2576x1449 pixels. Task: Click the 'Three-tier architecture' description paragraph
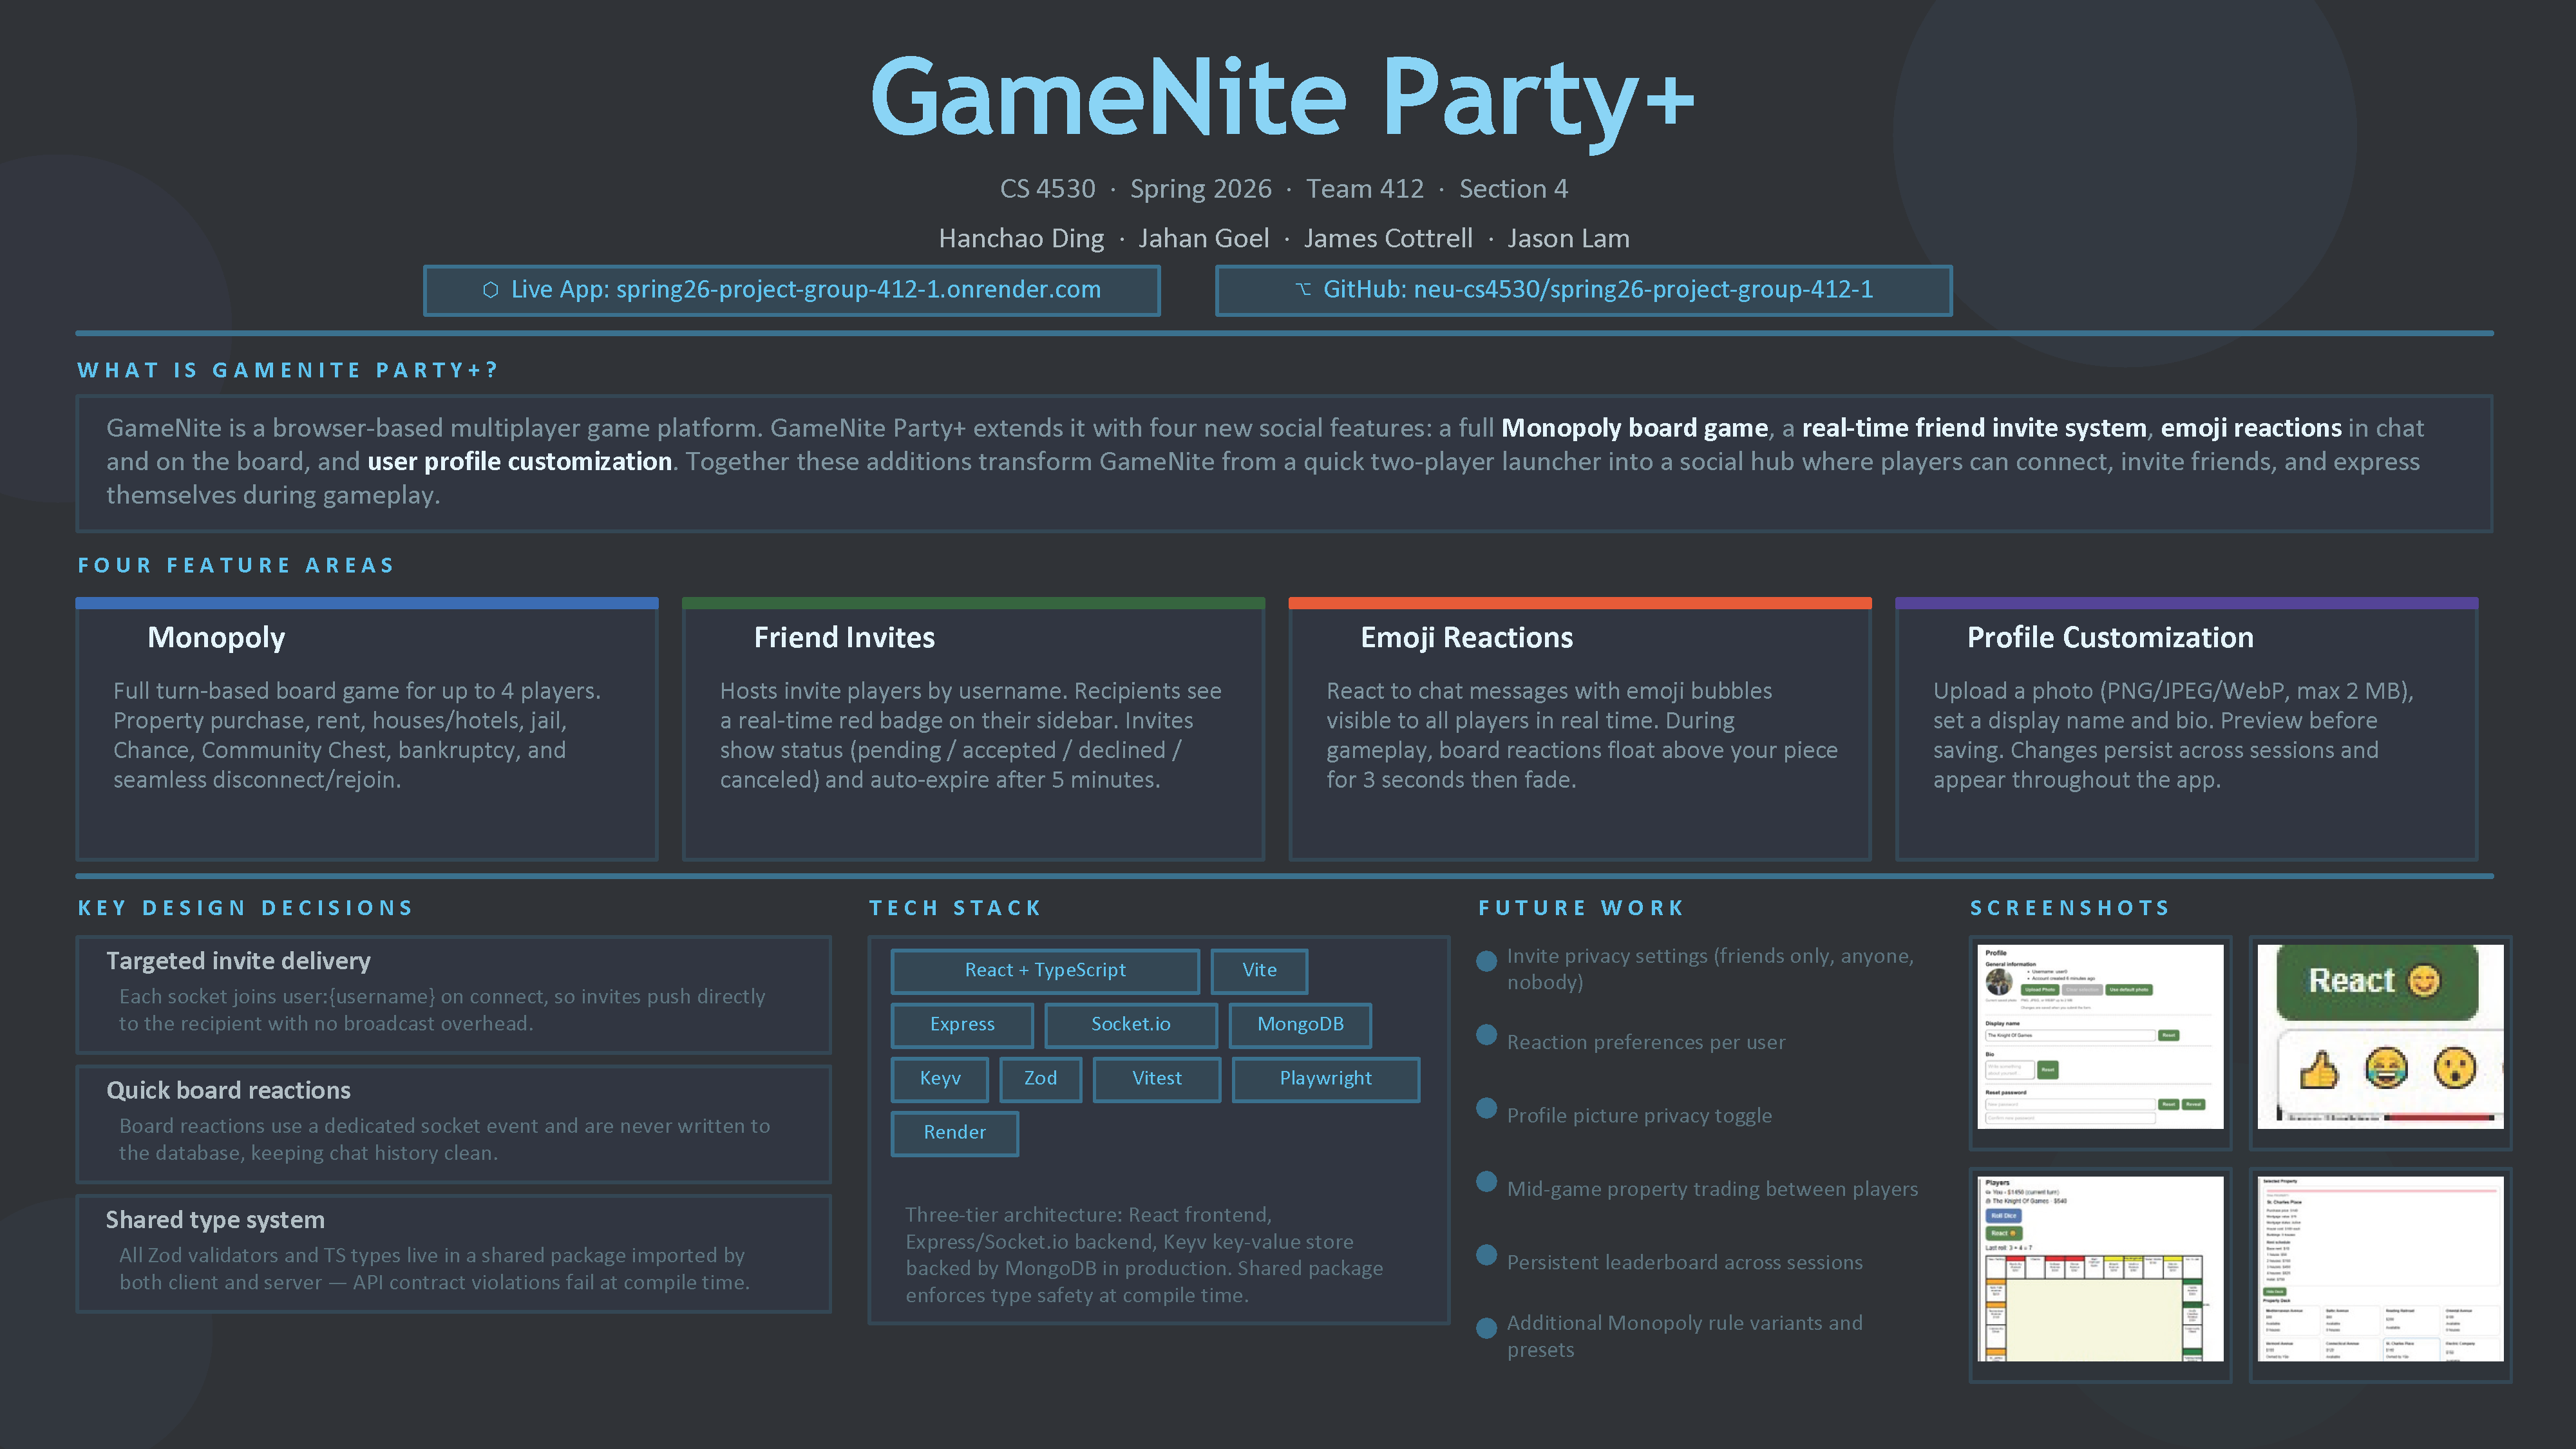pos(1144,1255)
